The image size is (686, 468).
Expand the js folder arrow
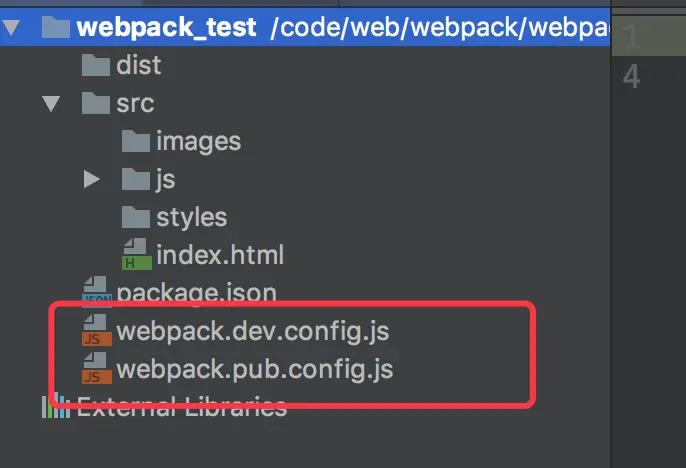[91, 179]
